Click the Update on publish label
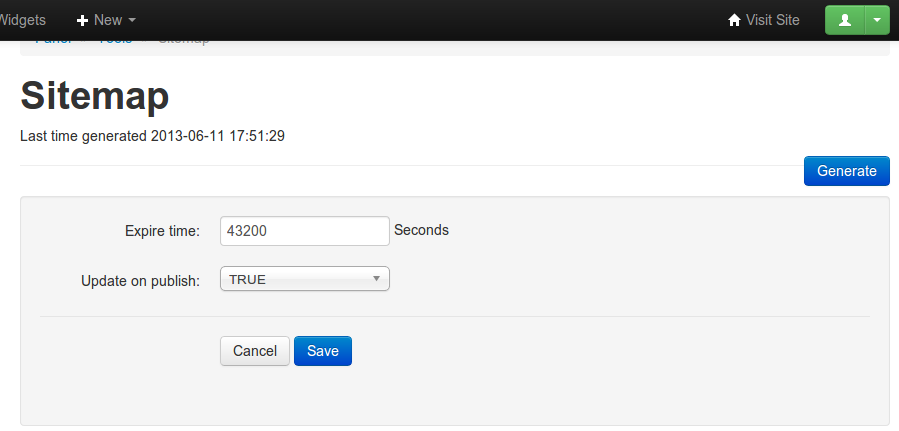This screenshot has width=899, height=431. click(140, 280)
